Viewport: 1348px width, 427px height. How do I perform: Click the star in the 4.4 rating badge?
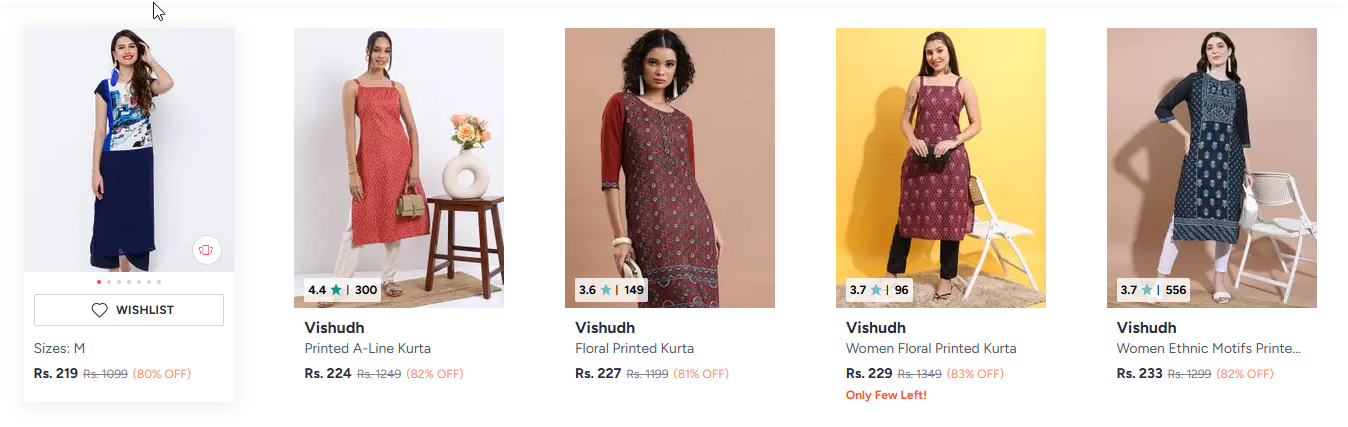(336, 290)
